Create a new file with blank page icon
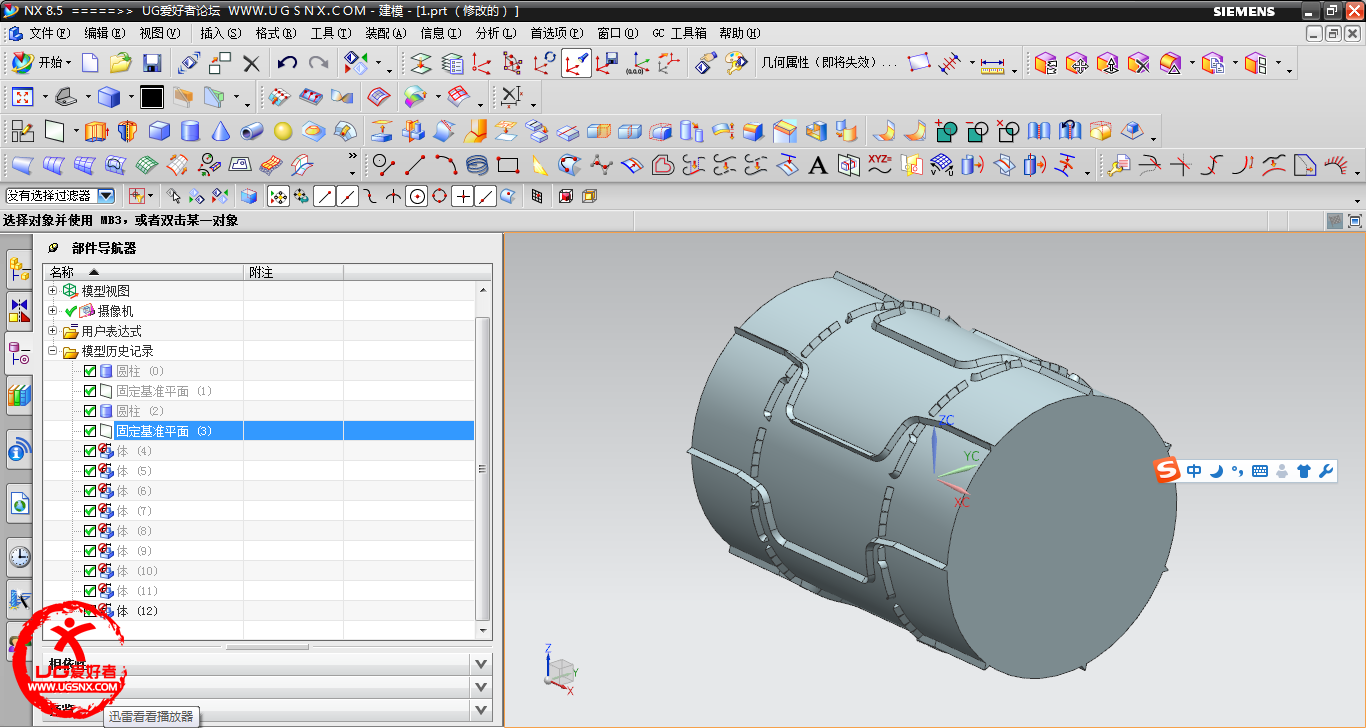This screenshot has height=728, width=1366. click(x=90, y=64)
